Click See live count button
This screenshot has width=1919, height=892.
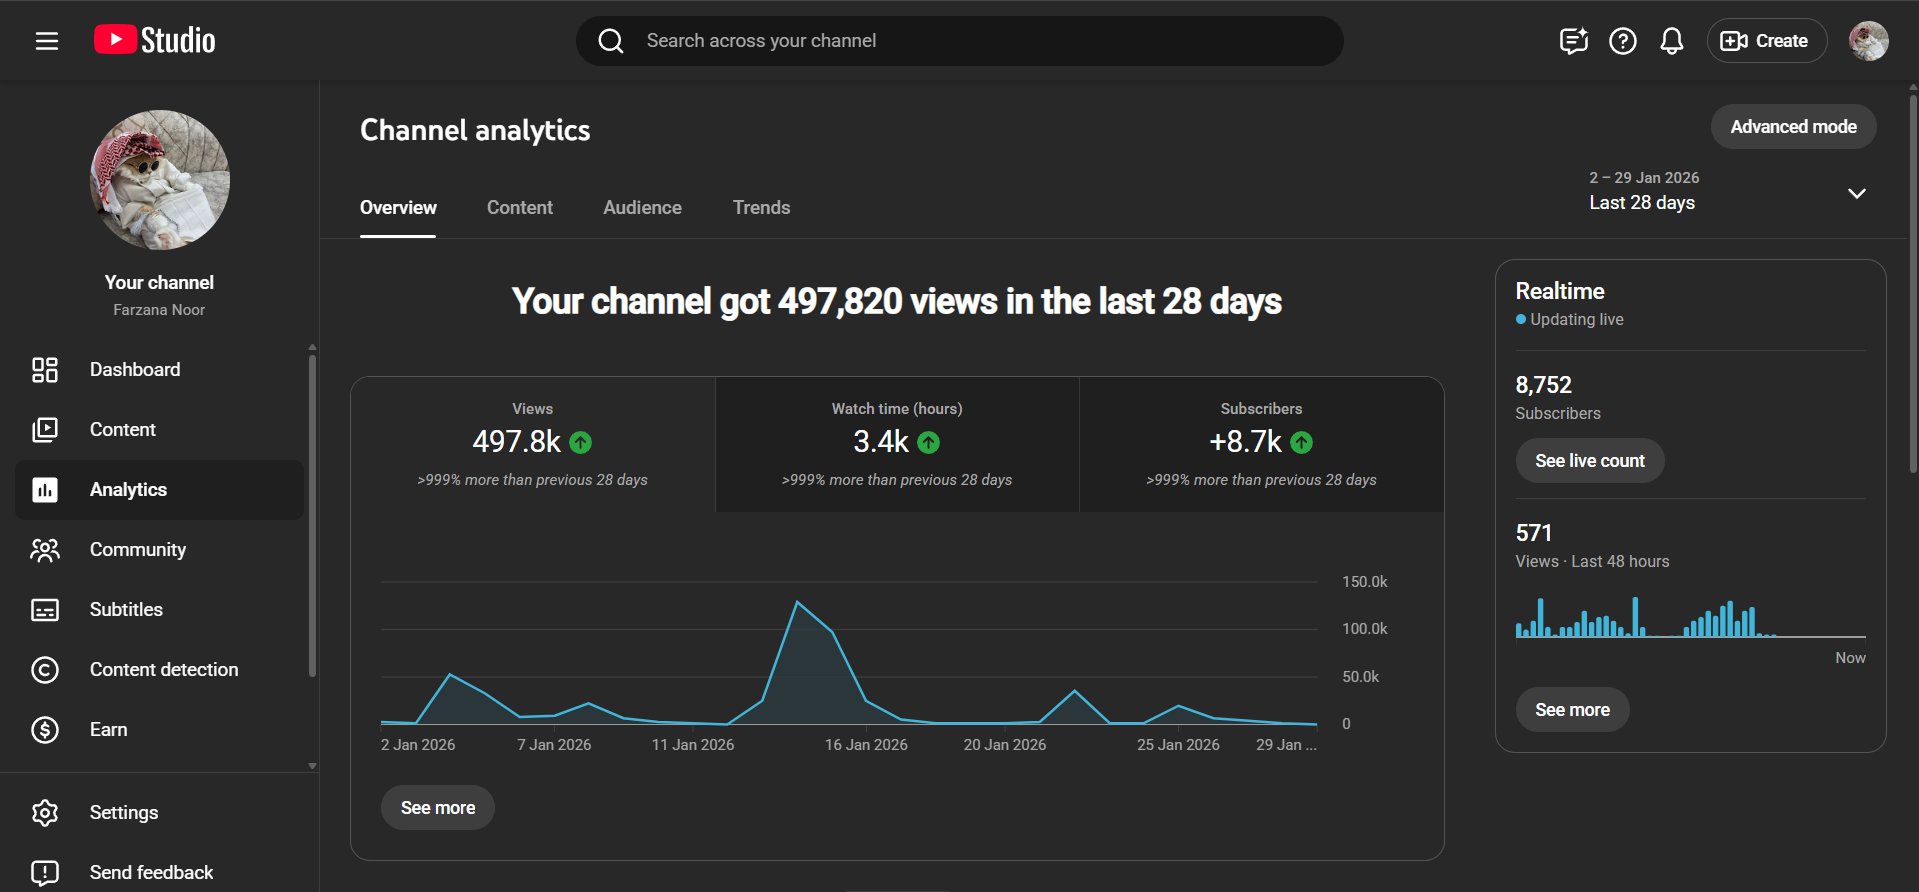[x=1589, y=461]
